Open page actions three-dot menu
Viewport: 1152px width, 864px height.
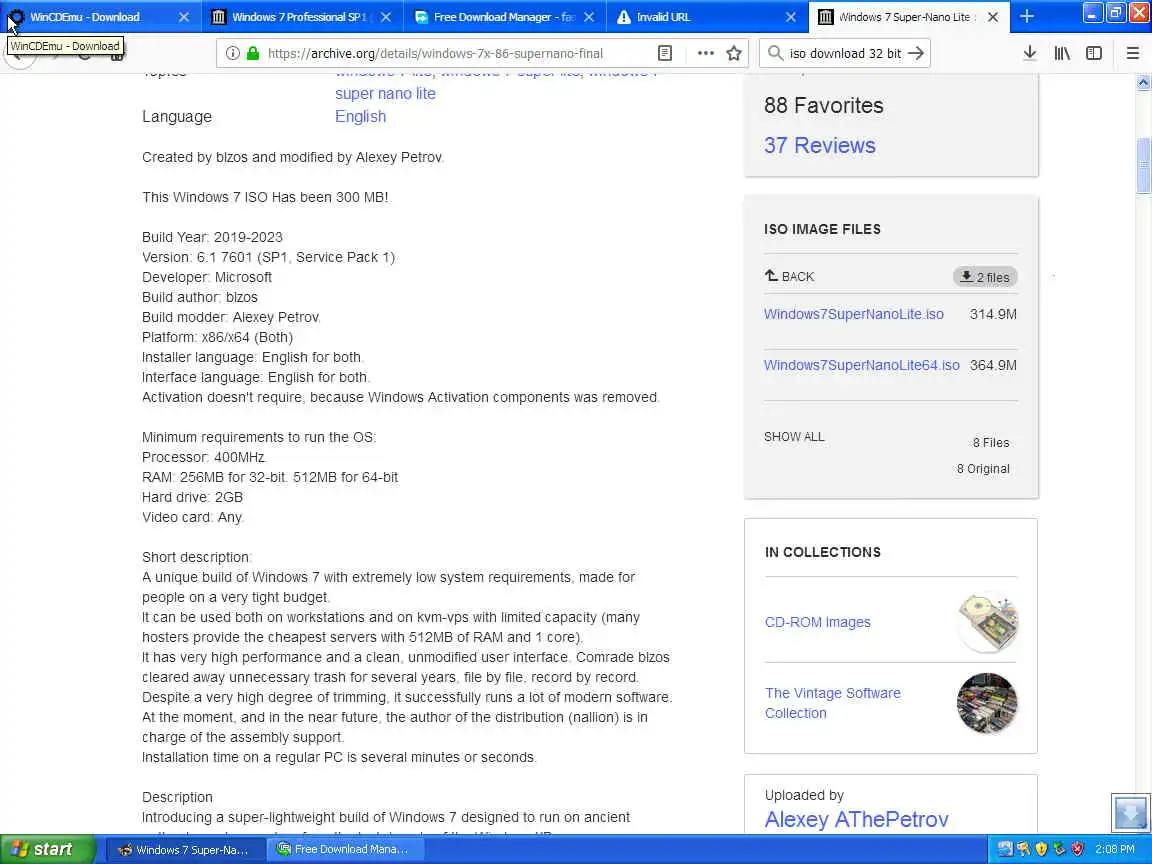[x=705, y=53]
